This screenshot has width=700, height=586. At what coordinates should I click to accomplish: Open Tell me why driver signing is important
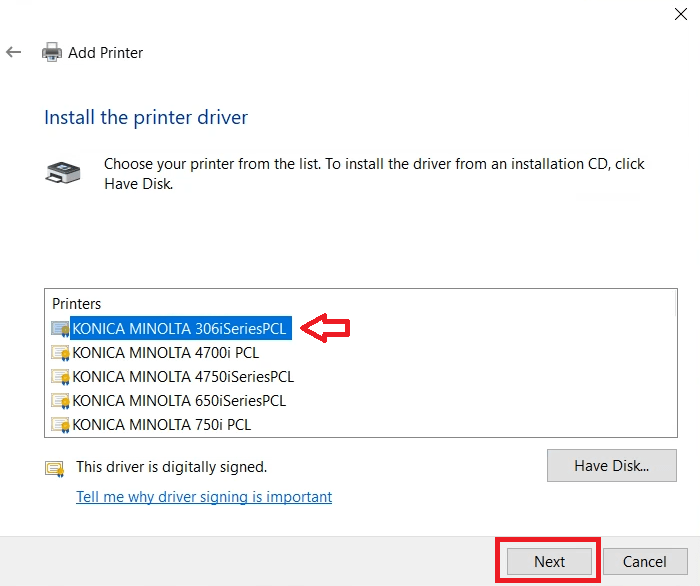coord(204,497)
